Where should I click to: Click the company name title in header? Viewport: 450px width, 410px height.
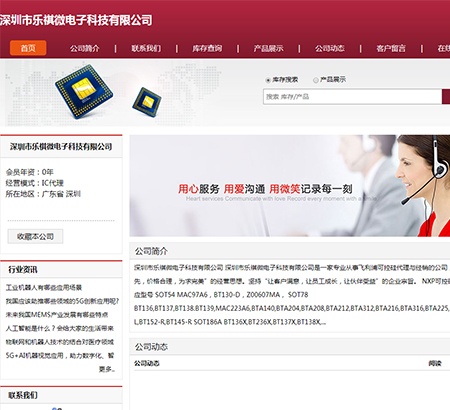pyautogui.click(x=76, y=20)
